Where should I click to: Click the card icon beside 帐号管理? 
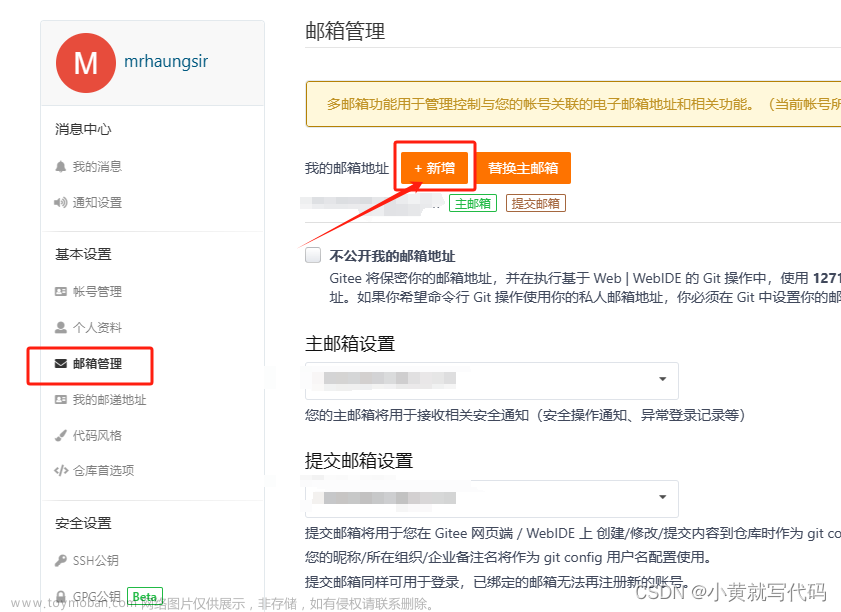tap(61, 292)
